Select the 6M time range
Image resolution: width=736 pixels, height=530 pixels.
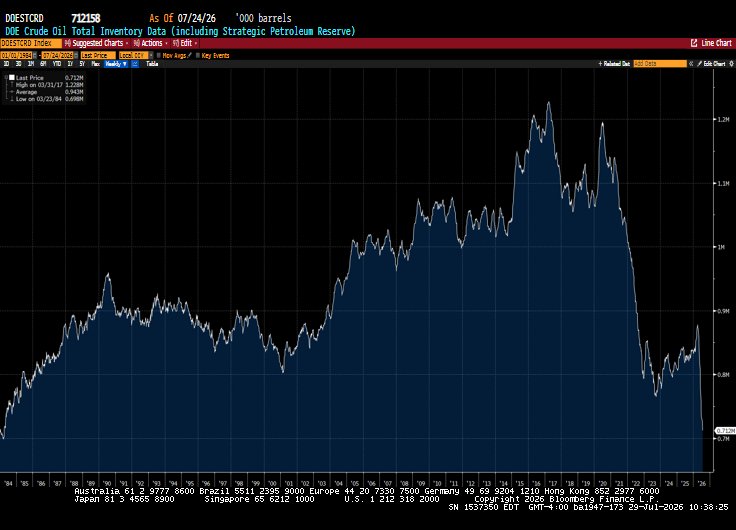(43, 64)
